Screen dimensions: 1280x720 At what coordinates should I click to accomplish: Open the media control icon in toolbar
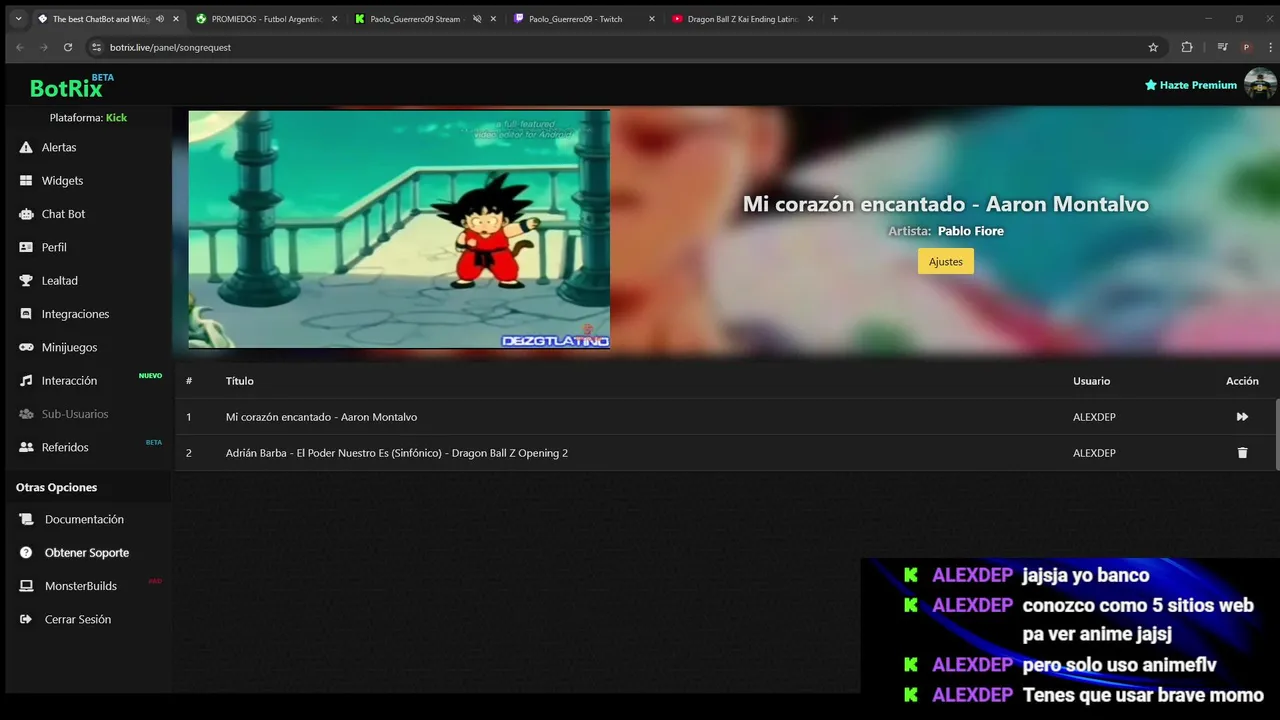click(x=1222, y=47)
